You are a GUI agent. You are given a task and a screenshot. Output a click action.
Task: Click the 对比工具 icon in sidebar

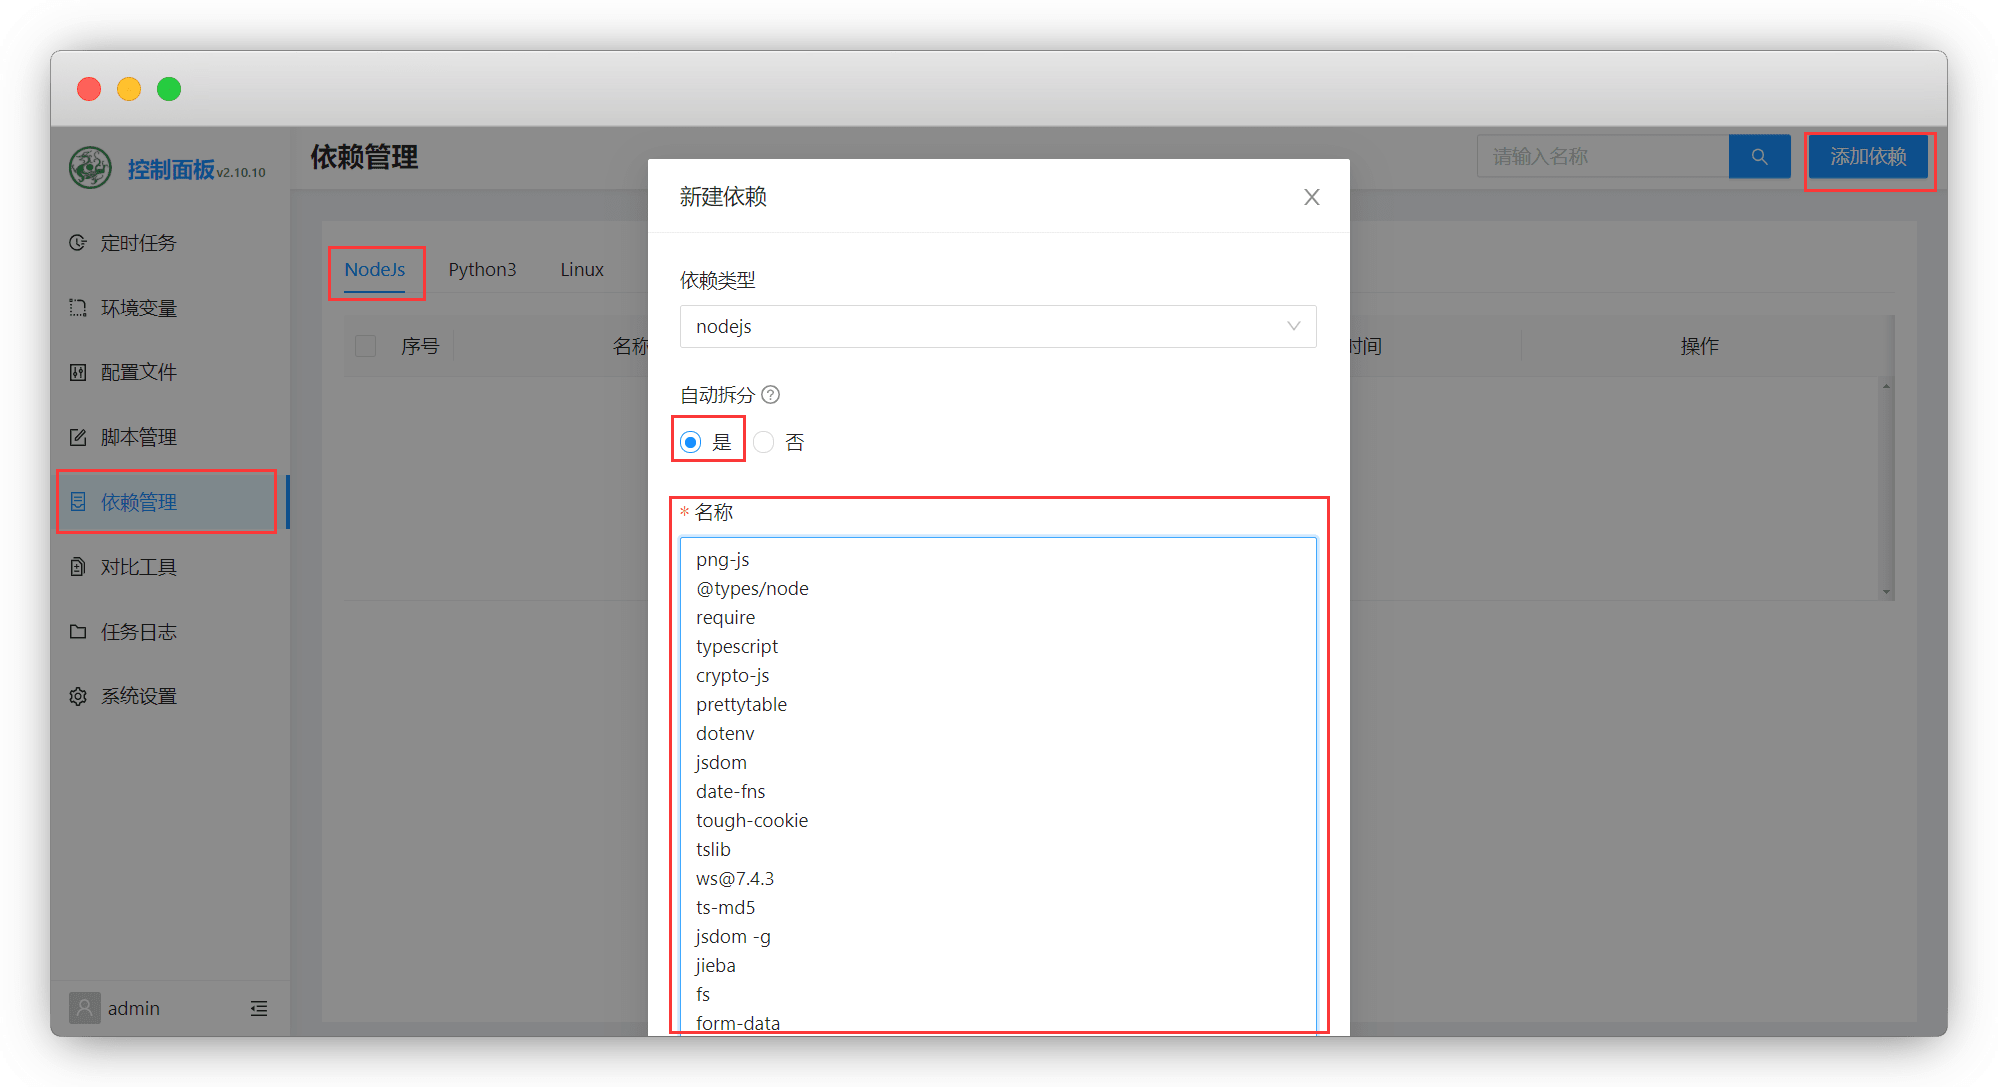pos(78,567)
